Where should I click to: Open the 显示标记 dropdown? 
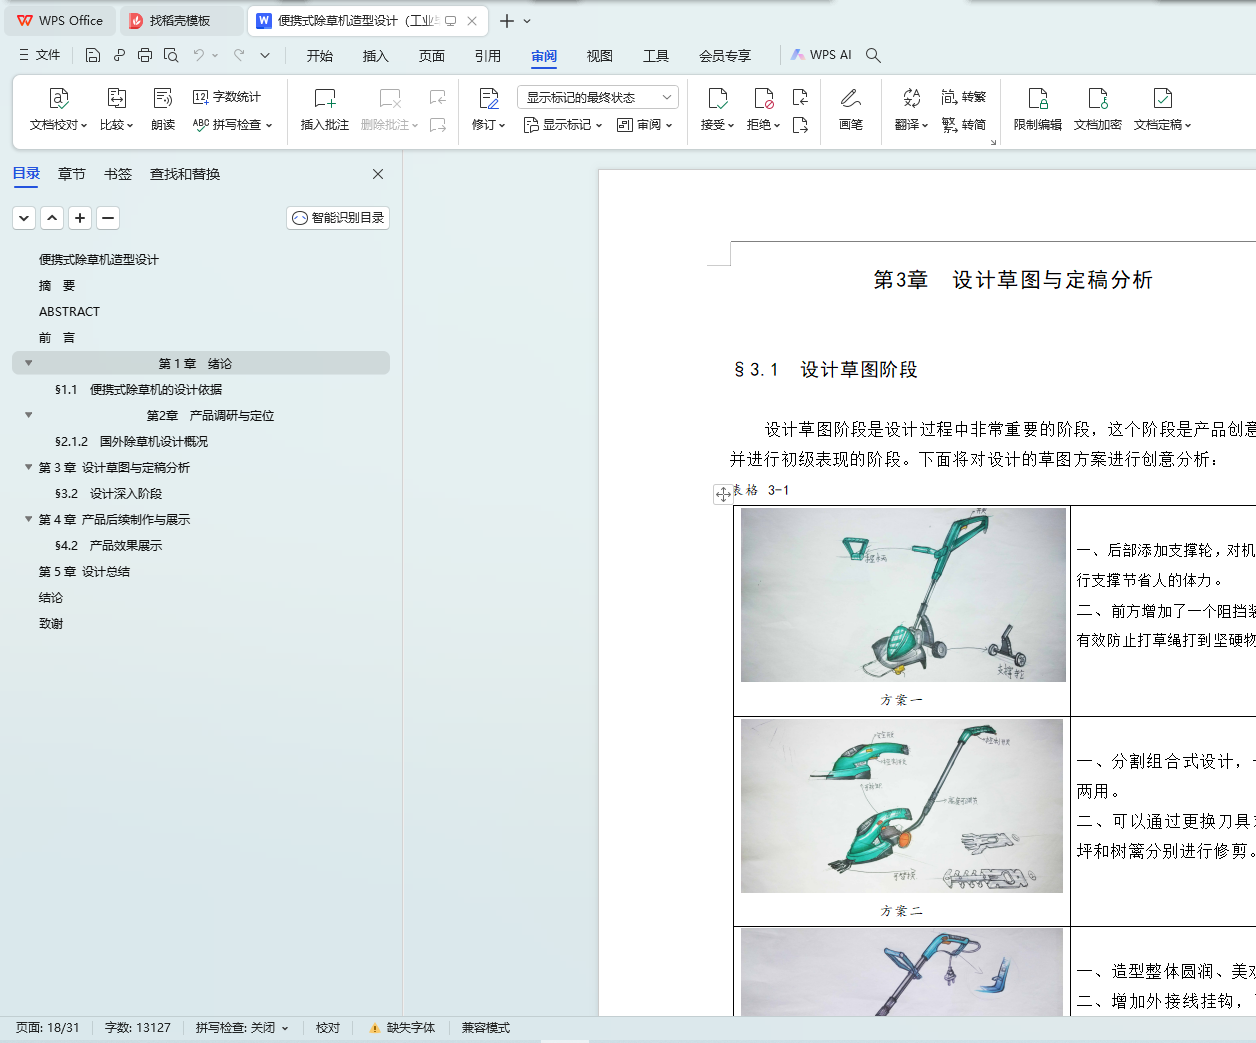tap(563, 125)
